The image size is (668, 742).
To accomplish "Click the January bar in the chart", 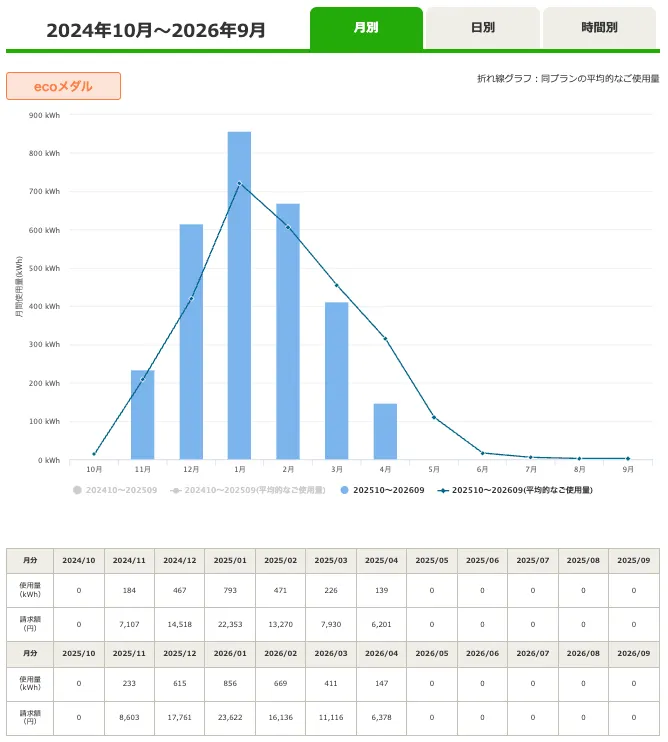I will tap(239, 295).
